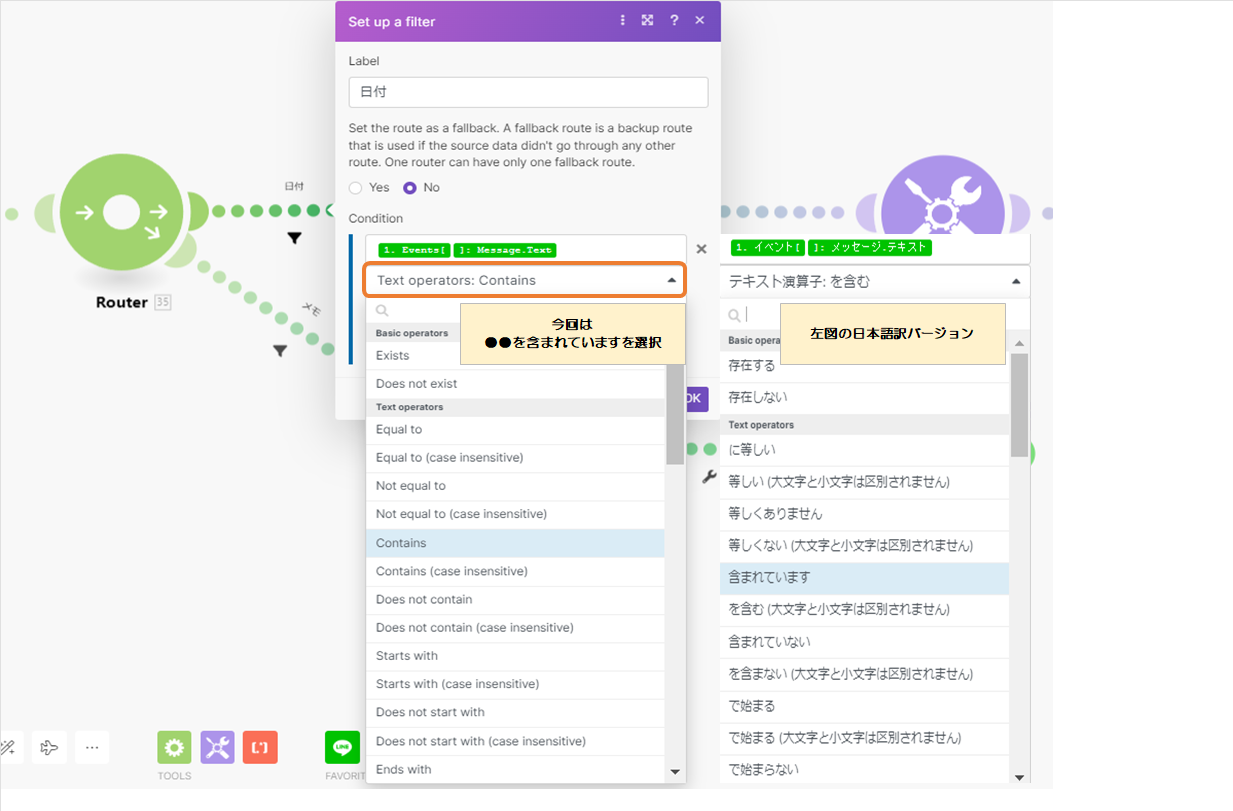
Task: Choose the Contains operator
Action: (x=515, y=543)
